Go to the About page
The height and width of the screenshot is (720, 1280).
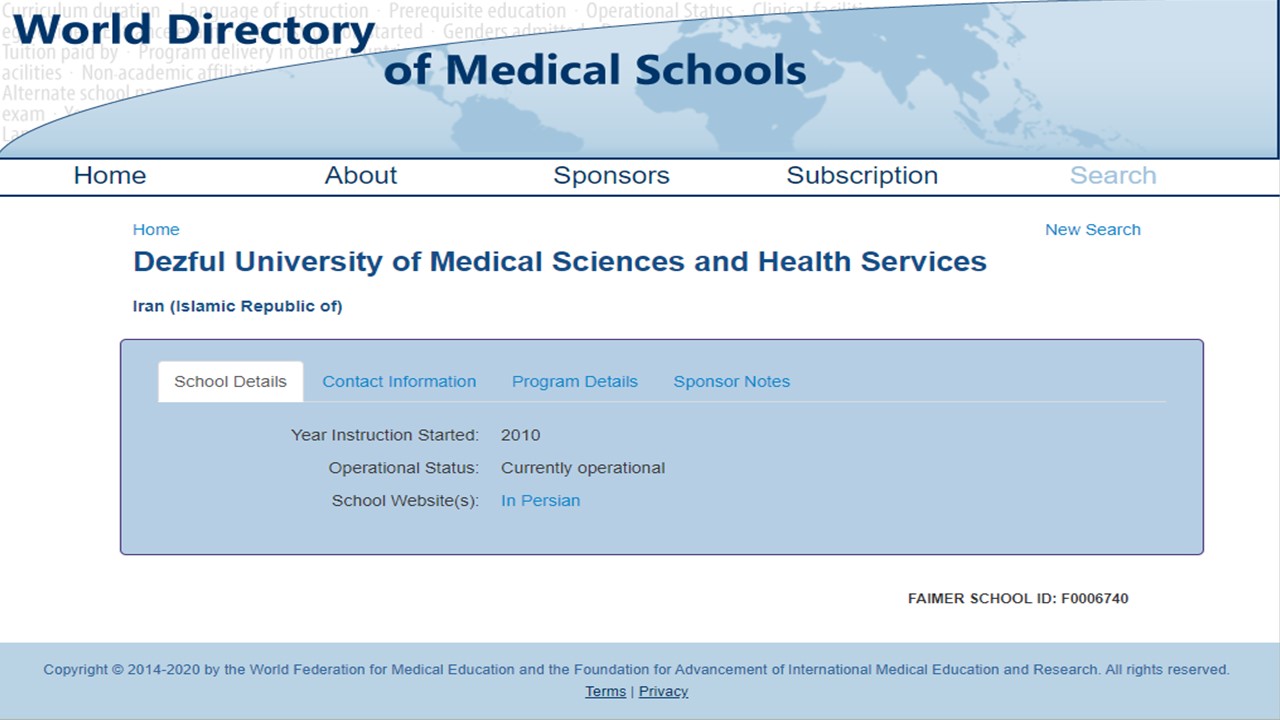click(x=361, y=176)
